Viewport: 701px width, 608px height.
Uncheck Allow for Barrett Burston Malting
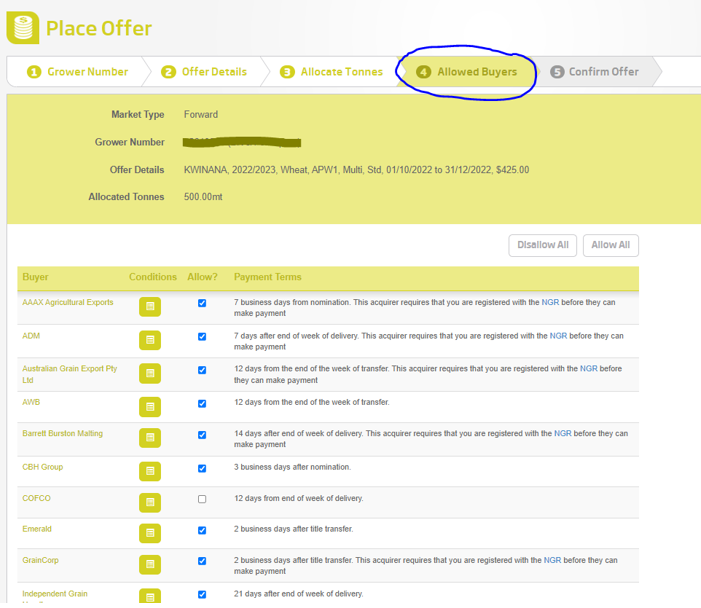[202, 435]
